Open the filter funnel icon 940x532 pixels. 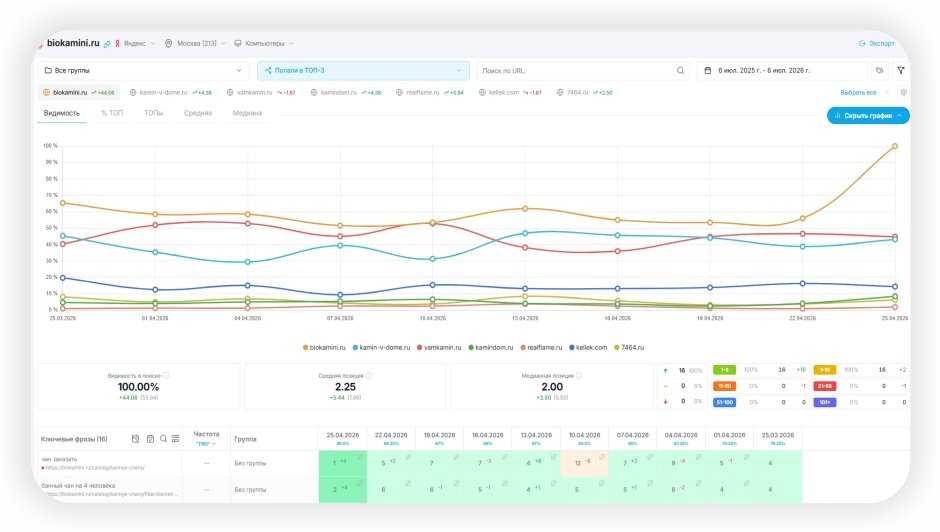tap(900, 71)
